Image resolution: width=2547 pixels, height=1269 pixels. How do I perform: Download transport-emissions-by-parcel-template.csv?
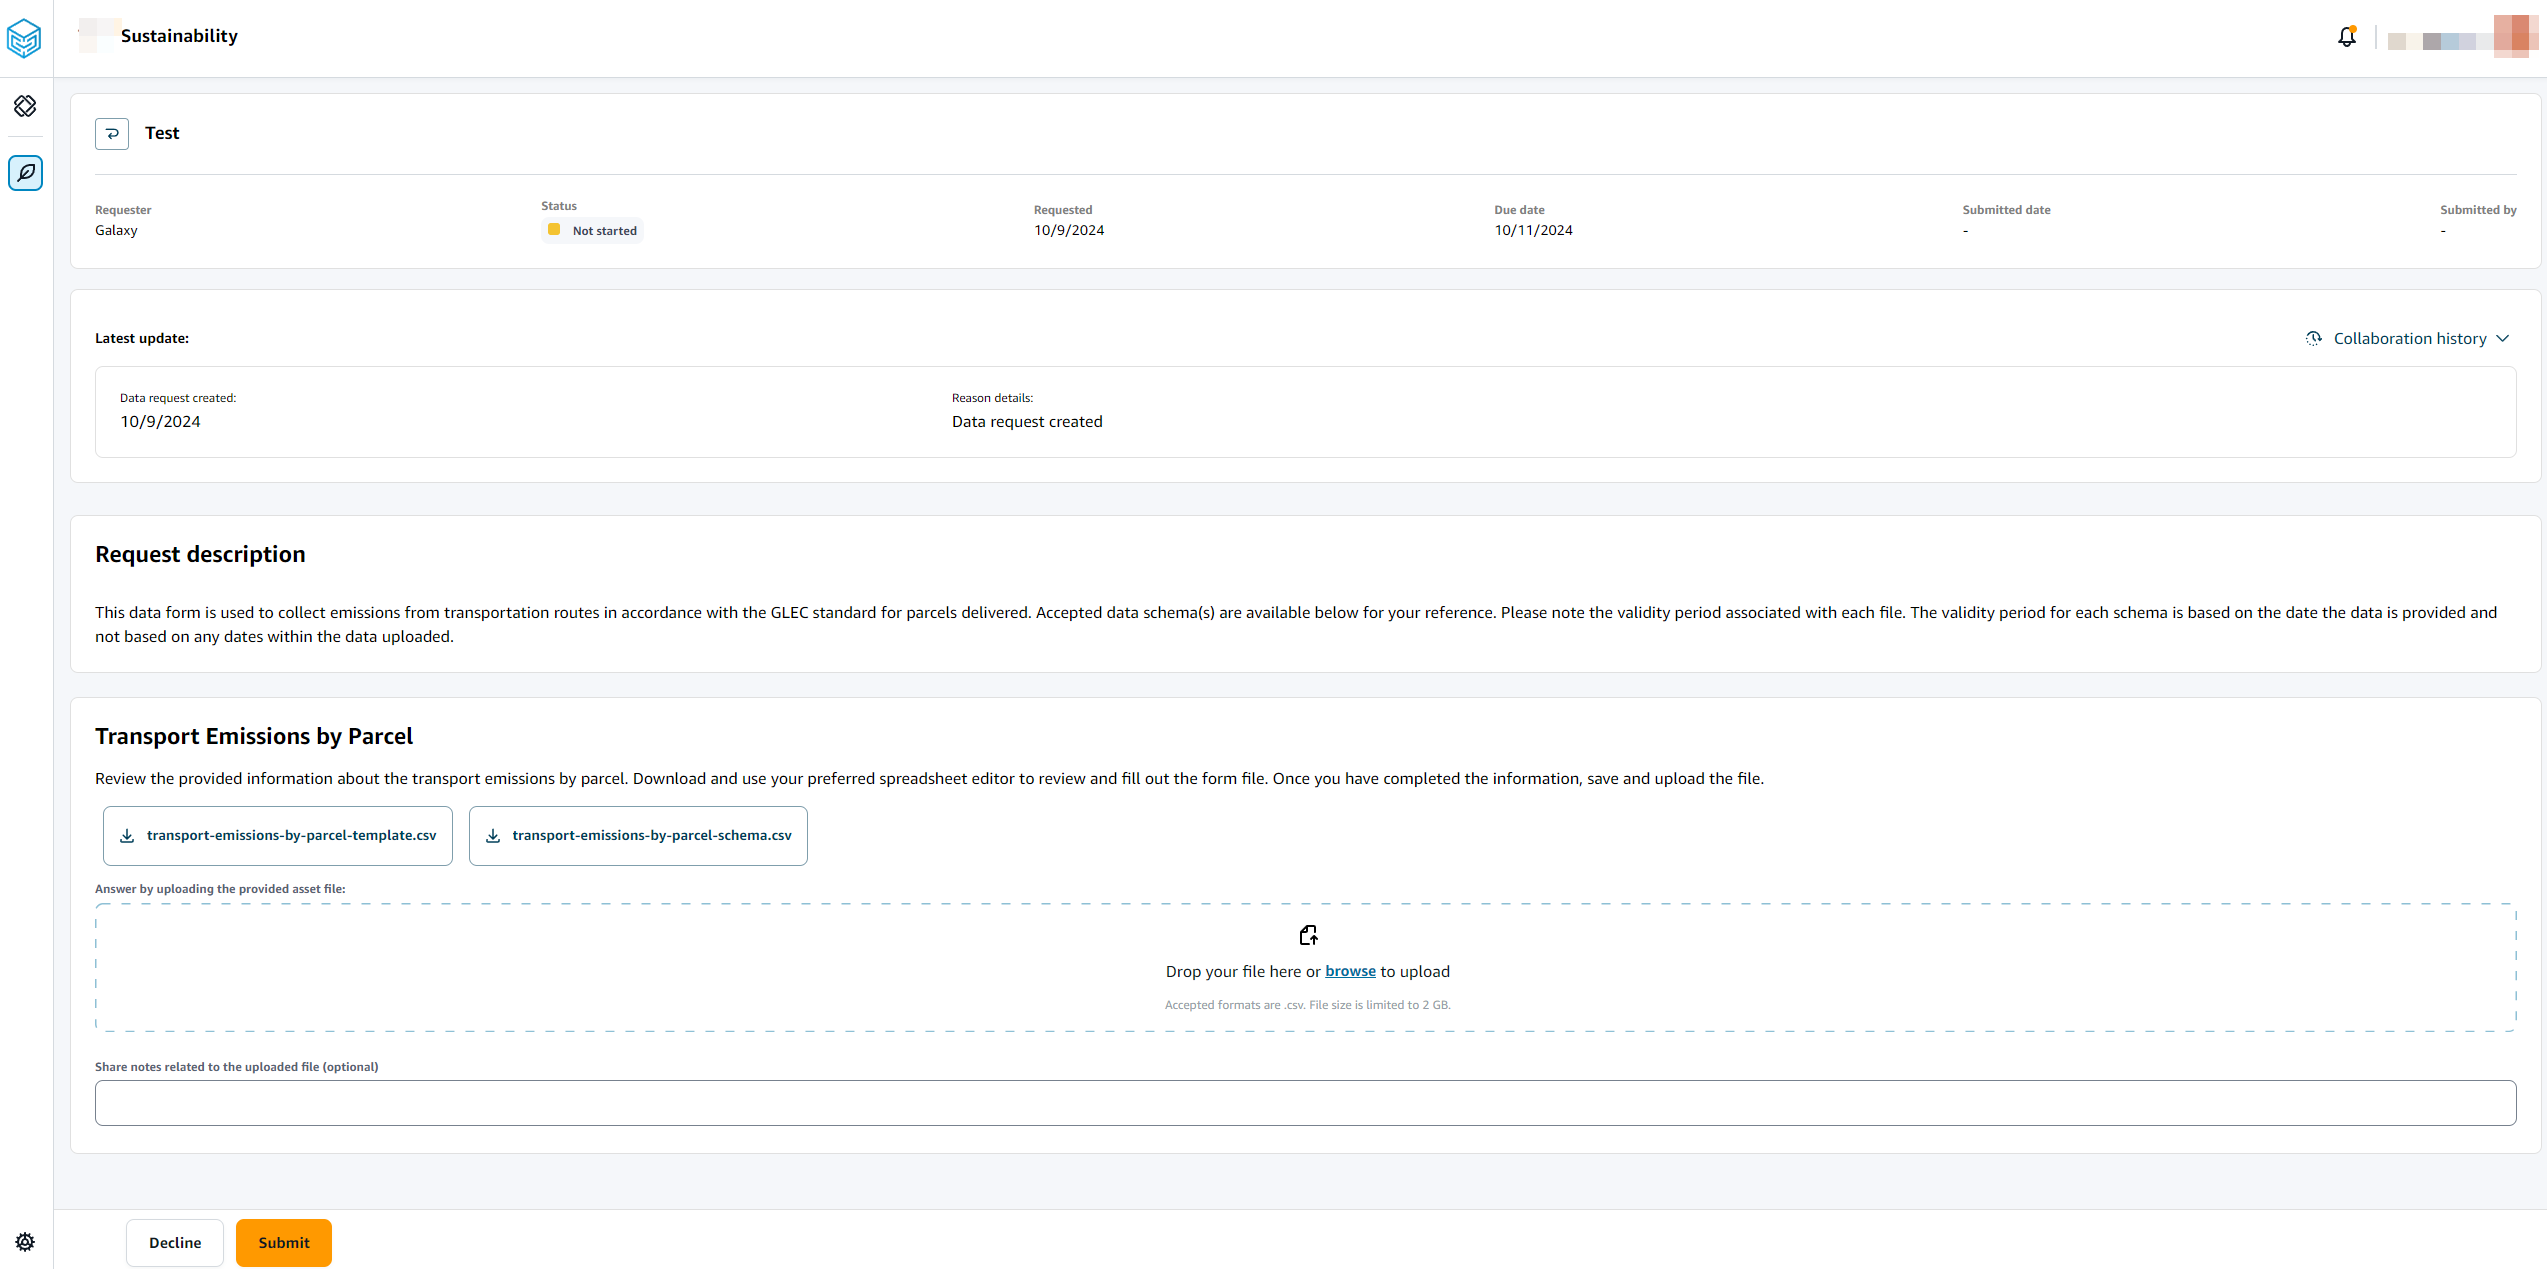click(x=277, y=835)
